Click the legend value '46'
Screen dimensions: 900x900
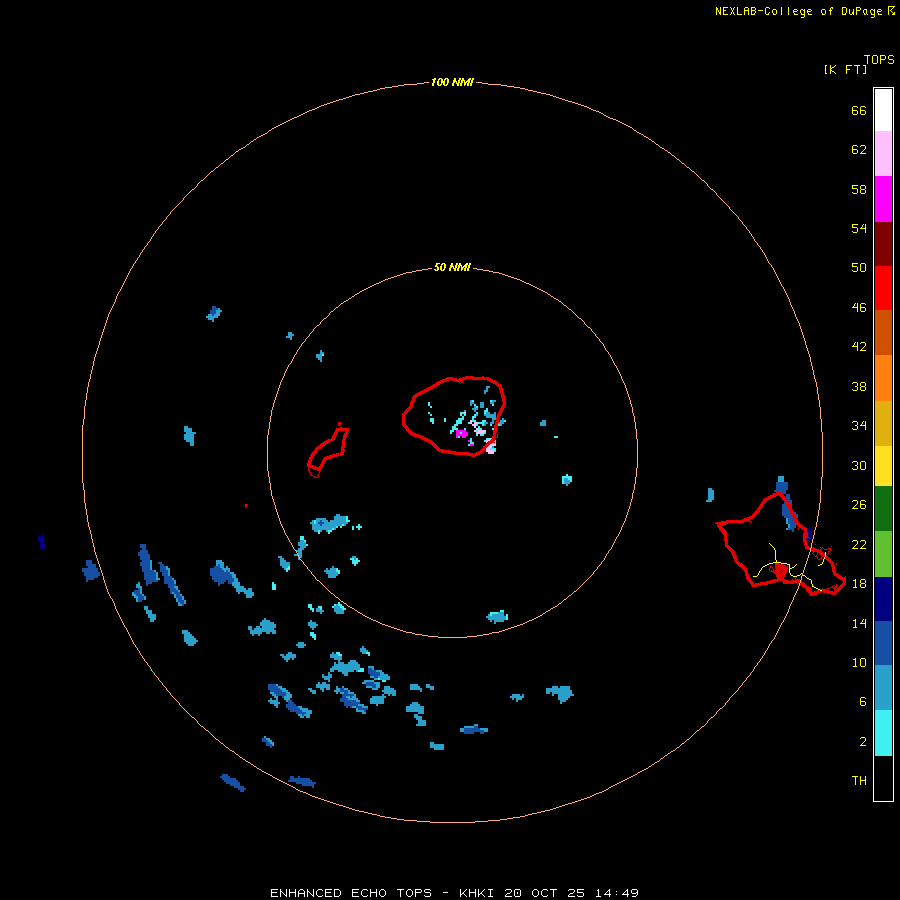pyautogui.click(x=859, y=308)
